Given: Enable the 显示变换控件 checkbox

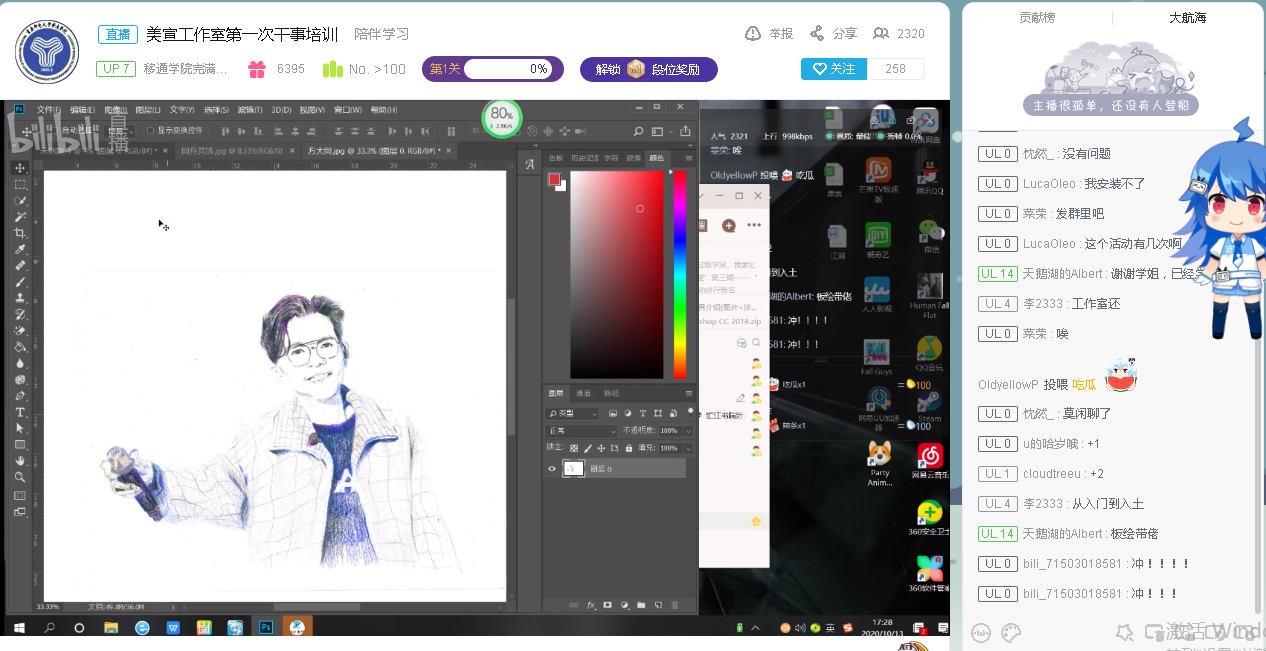Looking at the screenshot, I should click(x=150, y=130).
